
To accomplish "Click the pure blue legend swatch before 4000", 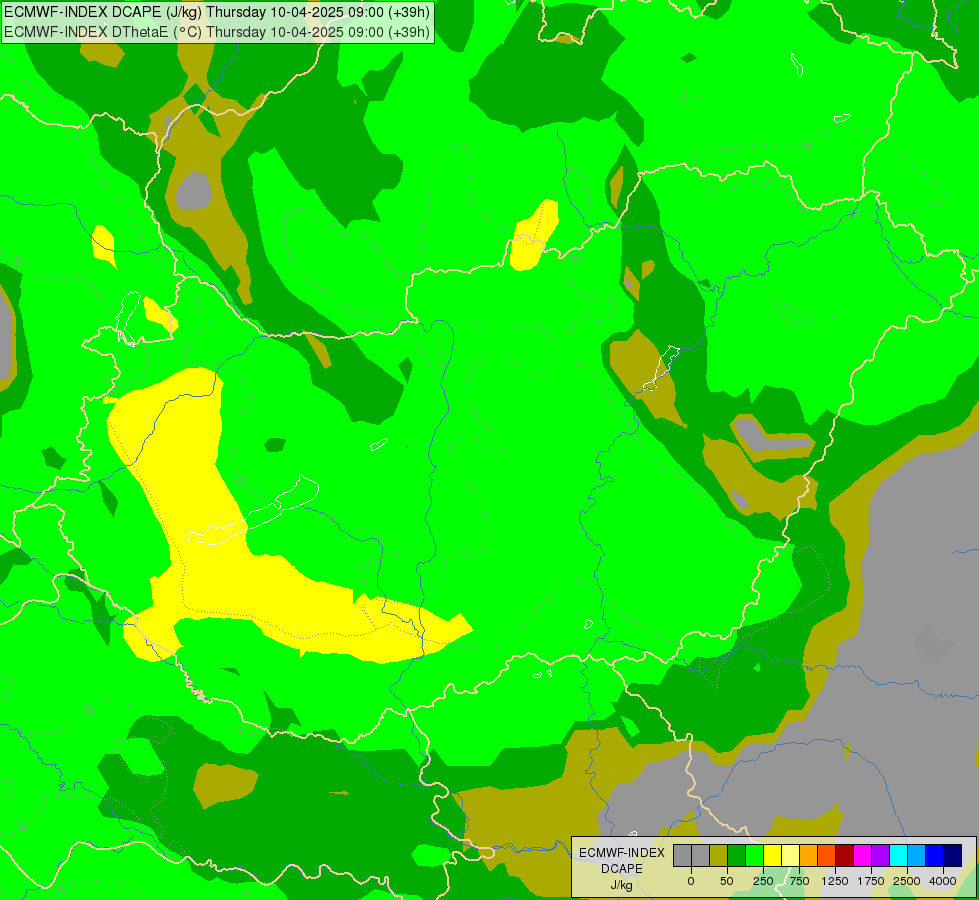I will click(x=935, y=855).
